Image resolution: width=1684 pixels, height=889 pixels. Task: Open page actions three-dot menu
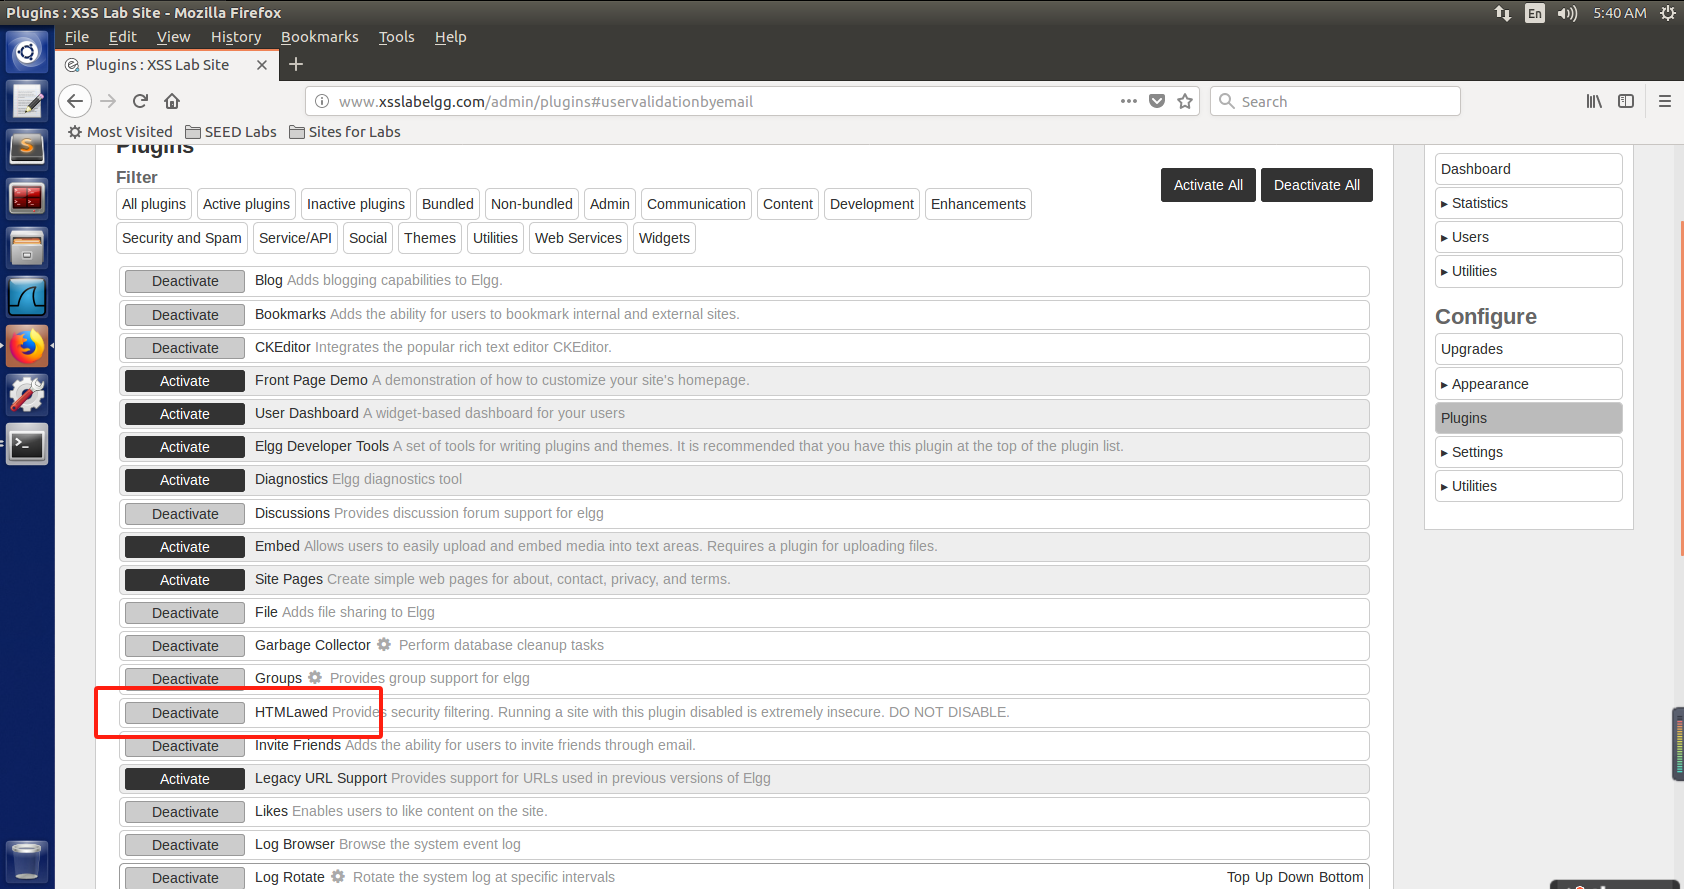[x=1129, y=101]
